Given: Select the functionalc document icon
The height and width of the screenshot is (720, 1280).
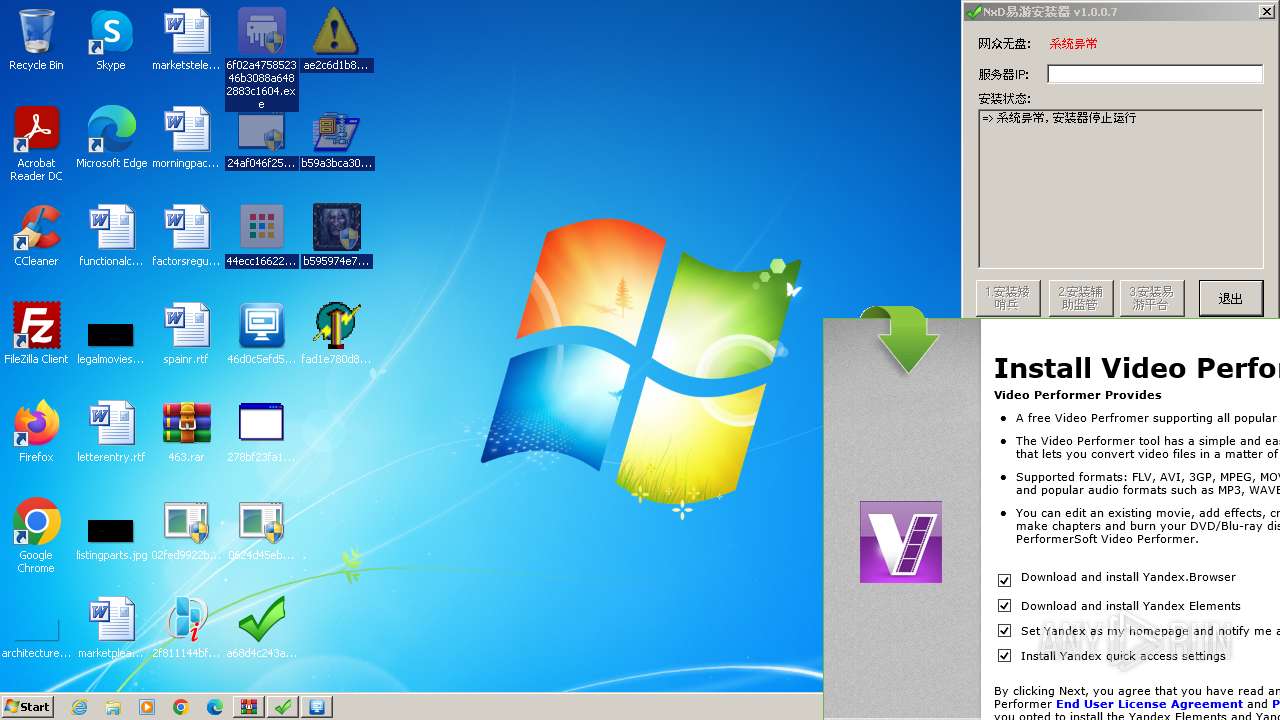Looking at the screenshot, I should click(x=111, y=236).
